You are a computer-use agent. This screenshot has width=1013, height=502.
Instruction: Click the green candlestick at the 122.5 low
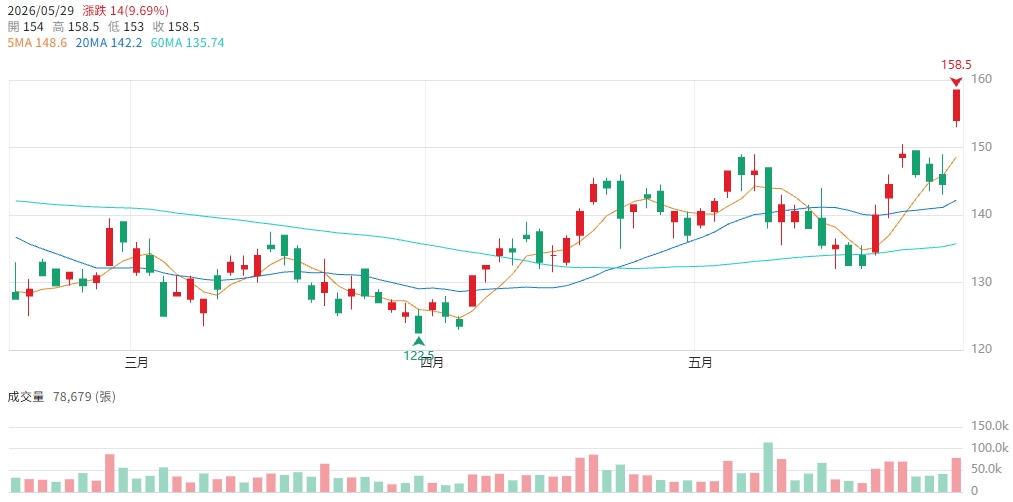[x=419, y=323]
